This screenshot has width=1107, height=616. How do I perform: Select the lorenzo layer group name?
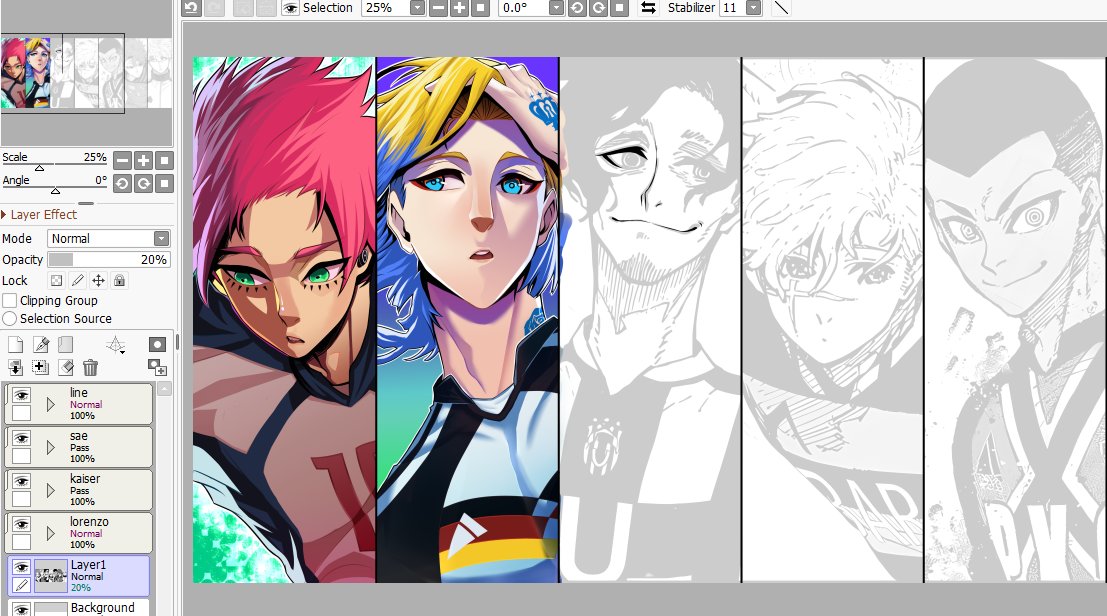point(89,521)
